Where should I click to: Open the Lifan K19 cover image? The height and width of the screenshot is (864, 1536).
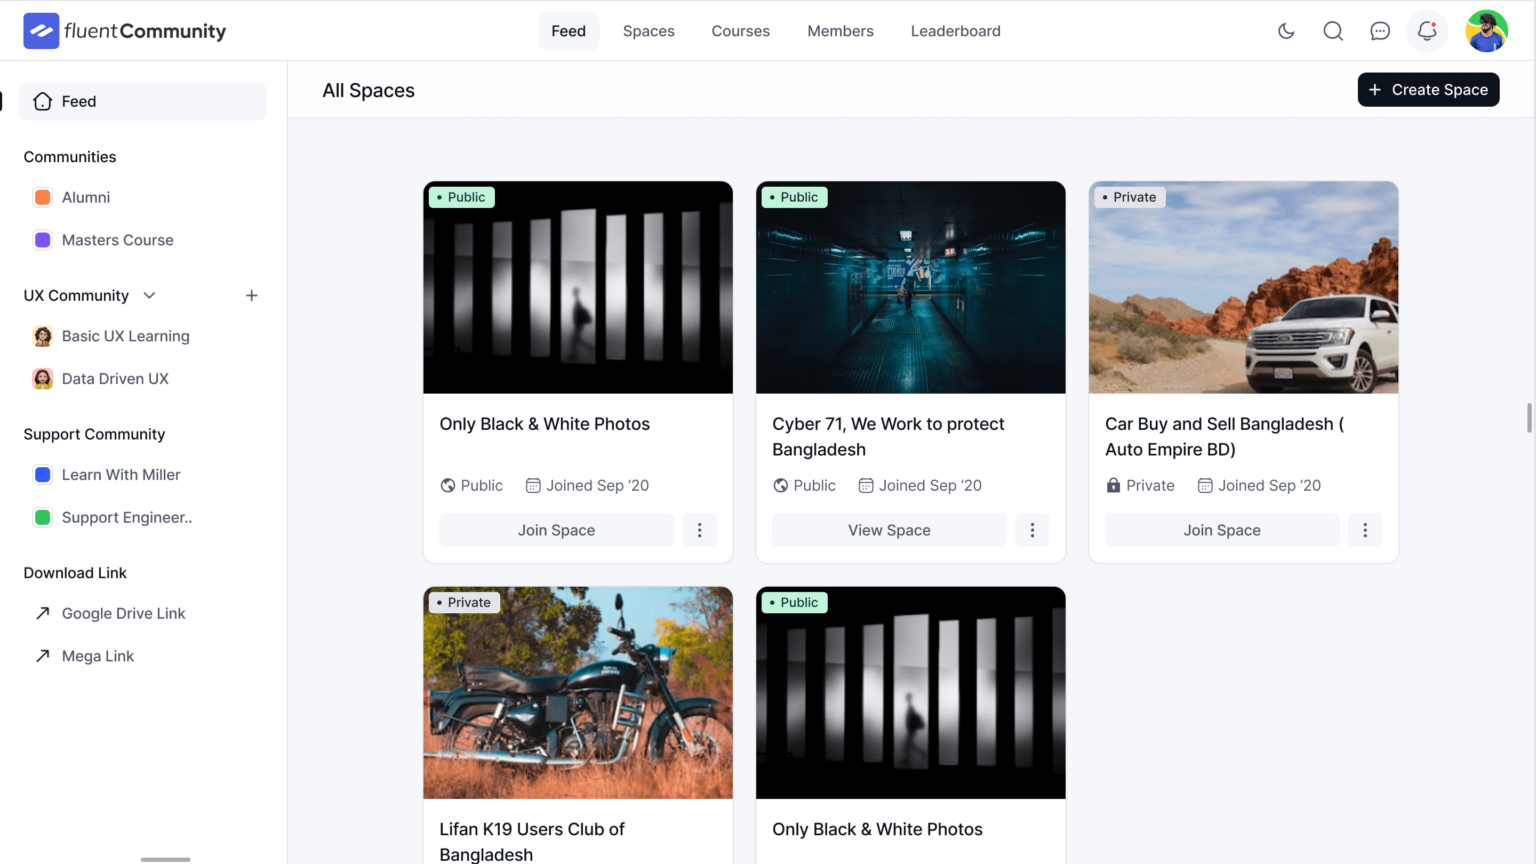577,692
